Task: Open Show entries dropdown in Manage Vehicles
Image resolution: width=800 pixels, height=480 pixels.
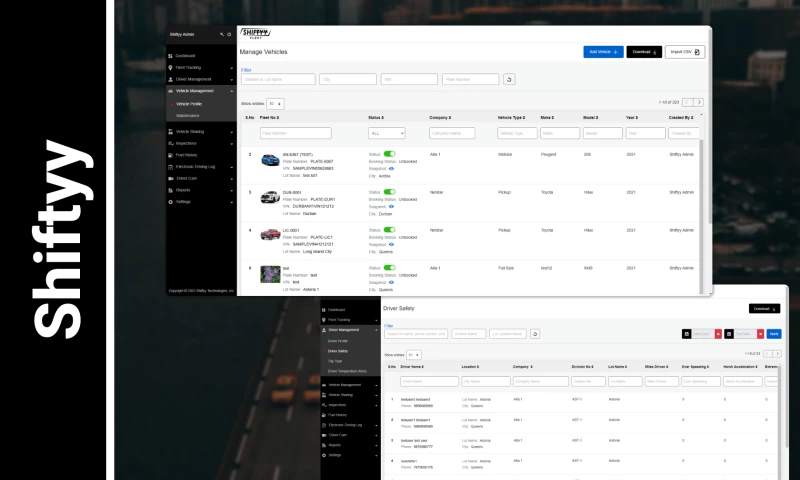Action: 275,104
